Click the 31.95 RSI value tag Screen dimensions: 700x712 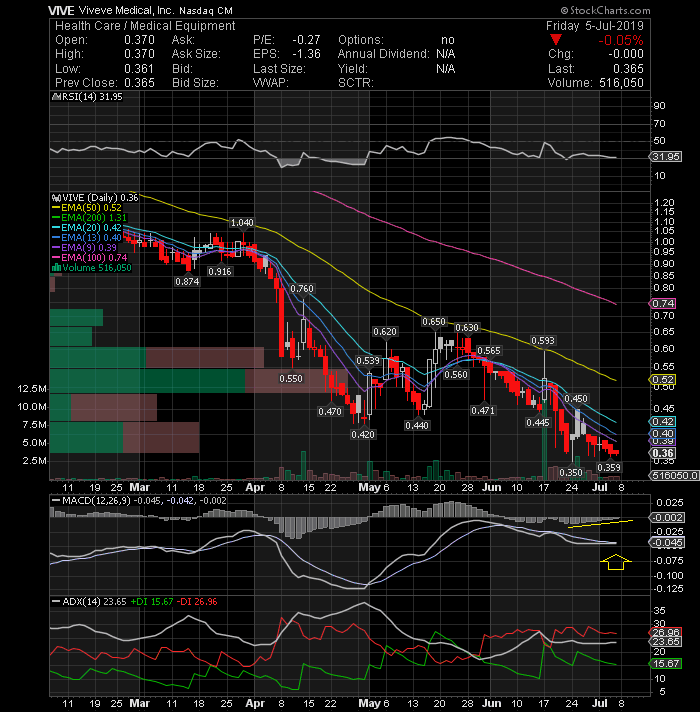click(666, 157)
